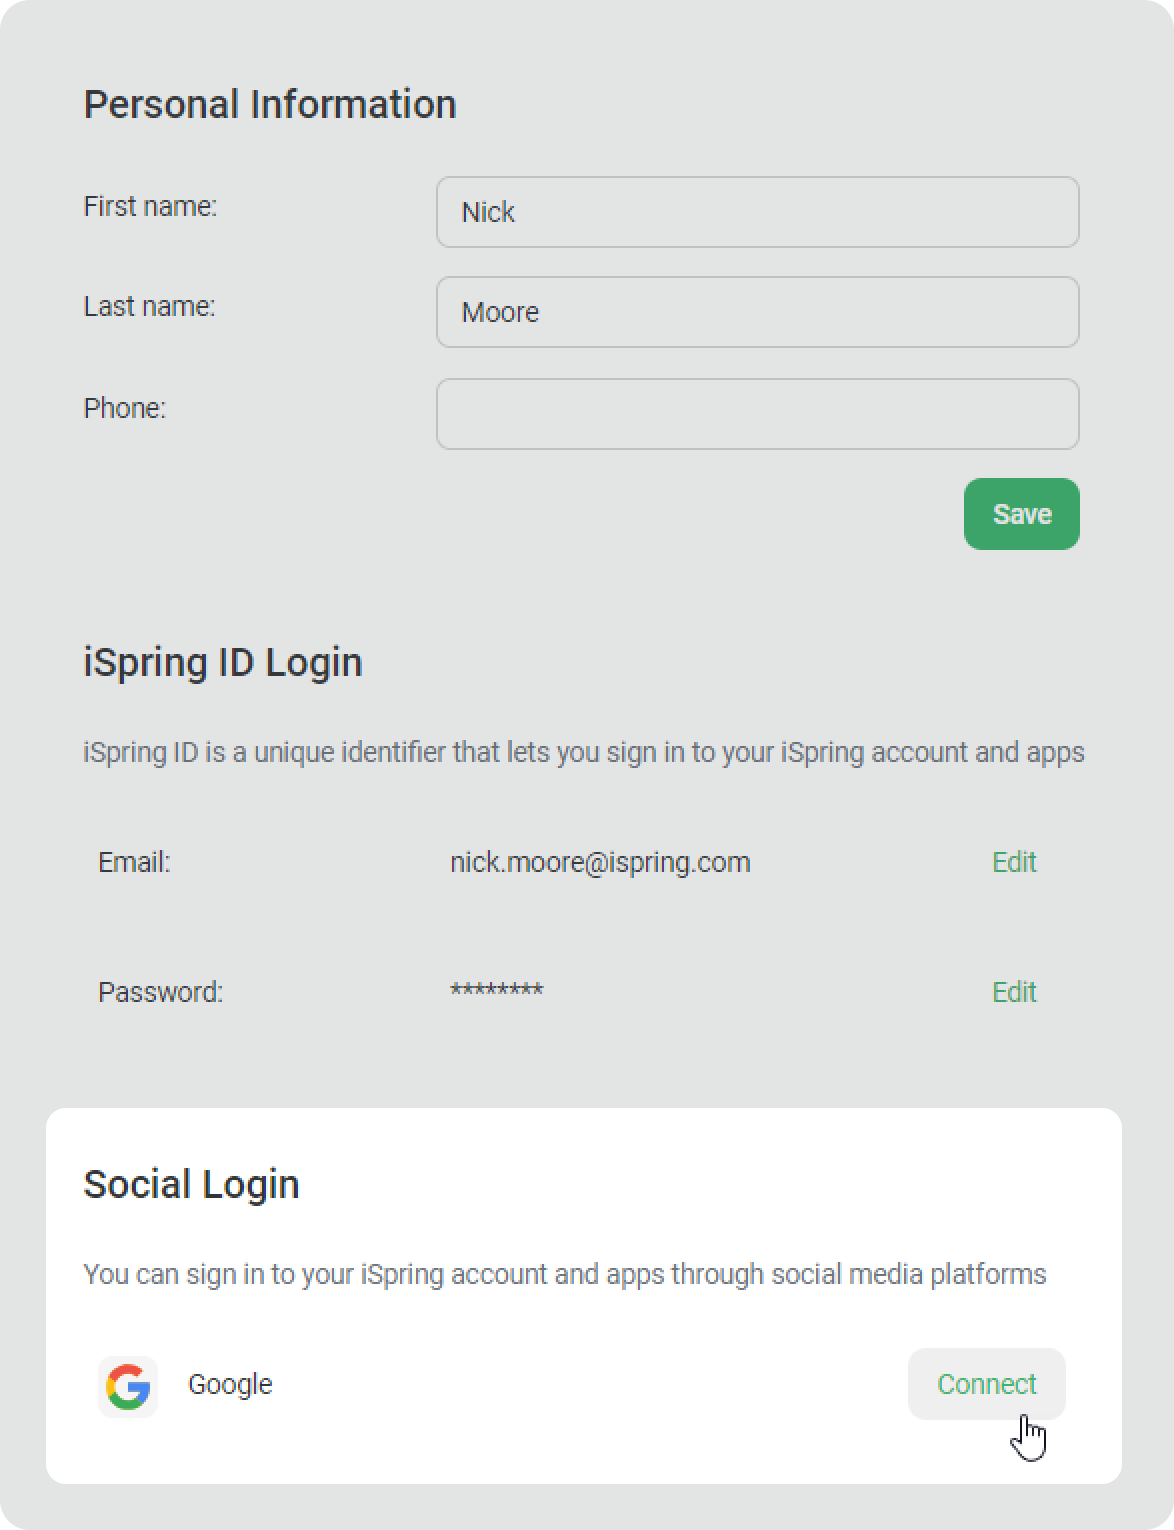Select the nick.moore@ispring.com email text
Screen dimensions: 1174x1530
(600, 862)
